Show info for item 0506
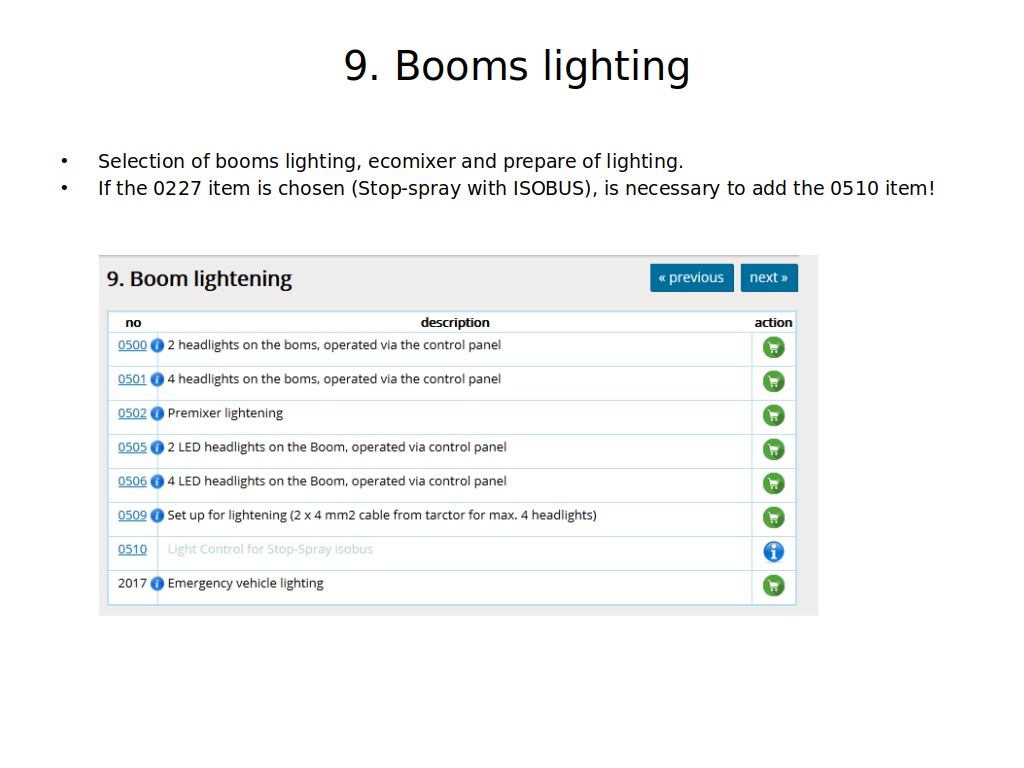The width and height of the screenshot is (1024, 768). click(x=157, y=482)
